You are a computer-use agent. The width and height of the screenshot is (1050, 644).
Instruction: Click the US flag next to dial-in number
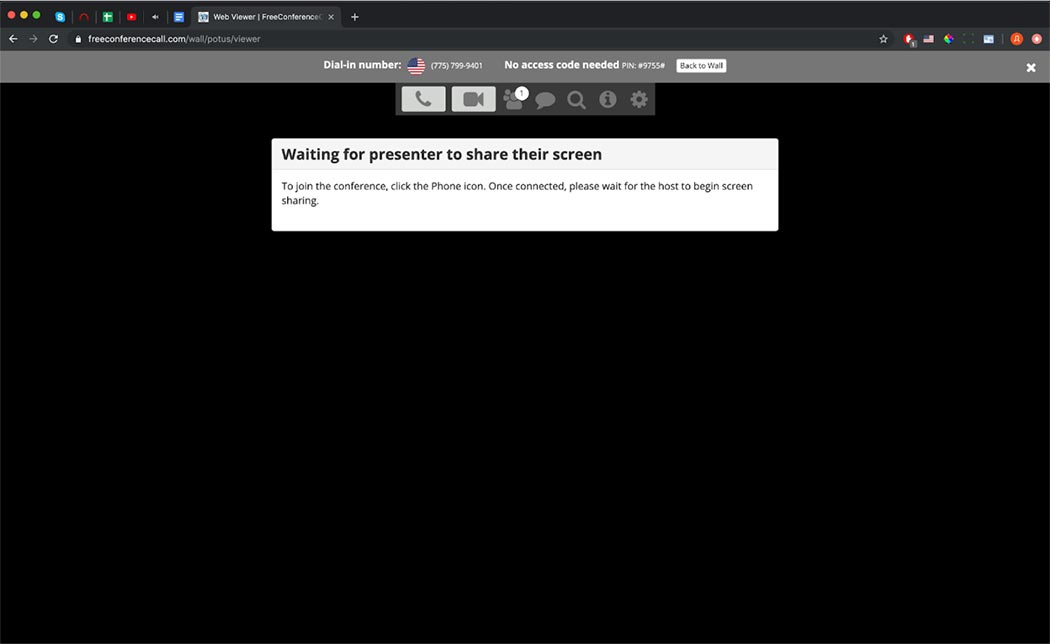tap(415, 64)
